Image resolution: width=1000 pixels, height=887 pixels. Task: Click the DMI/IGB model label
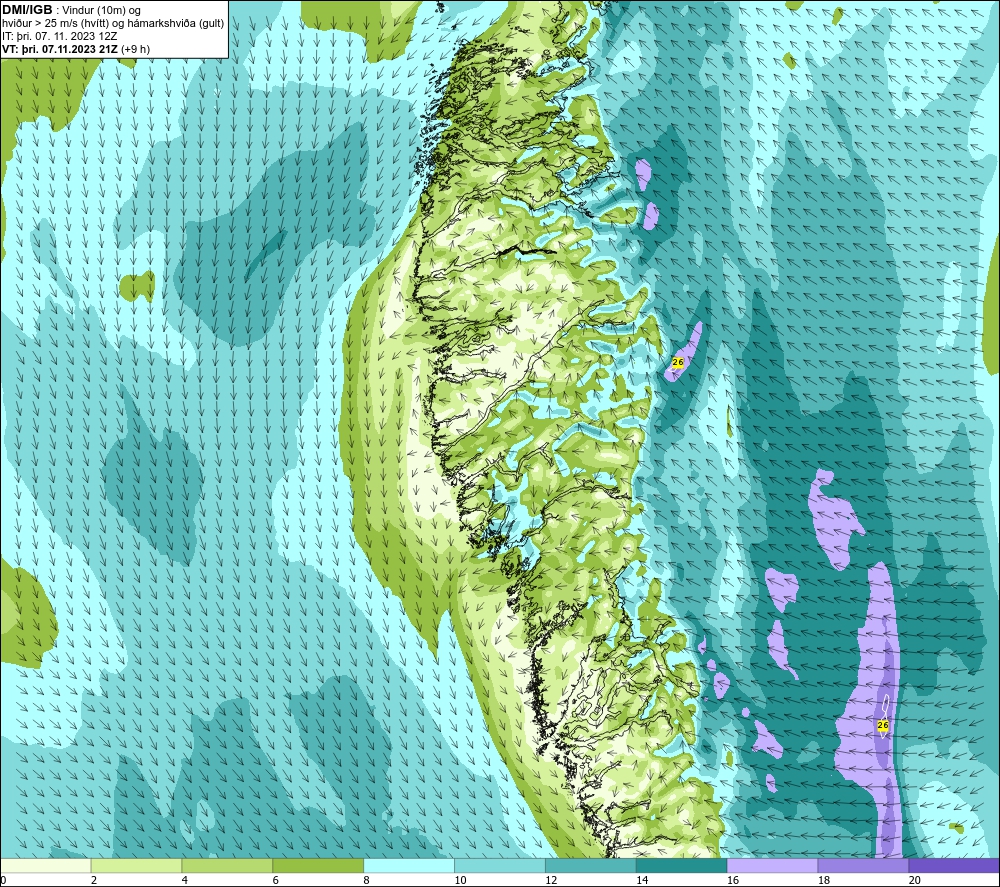tap(27, 10)
